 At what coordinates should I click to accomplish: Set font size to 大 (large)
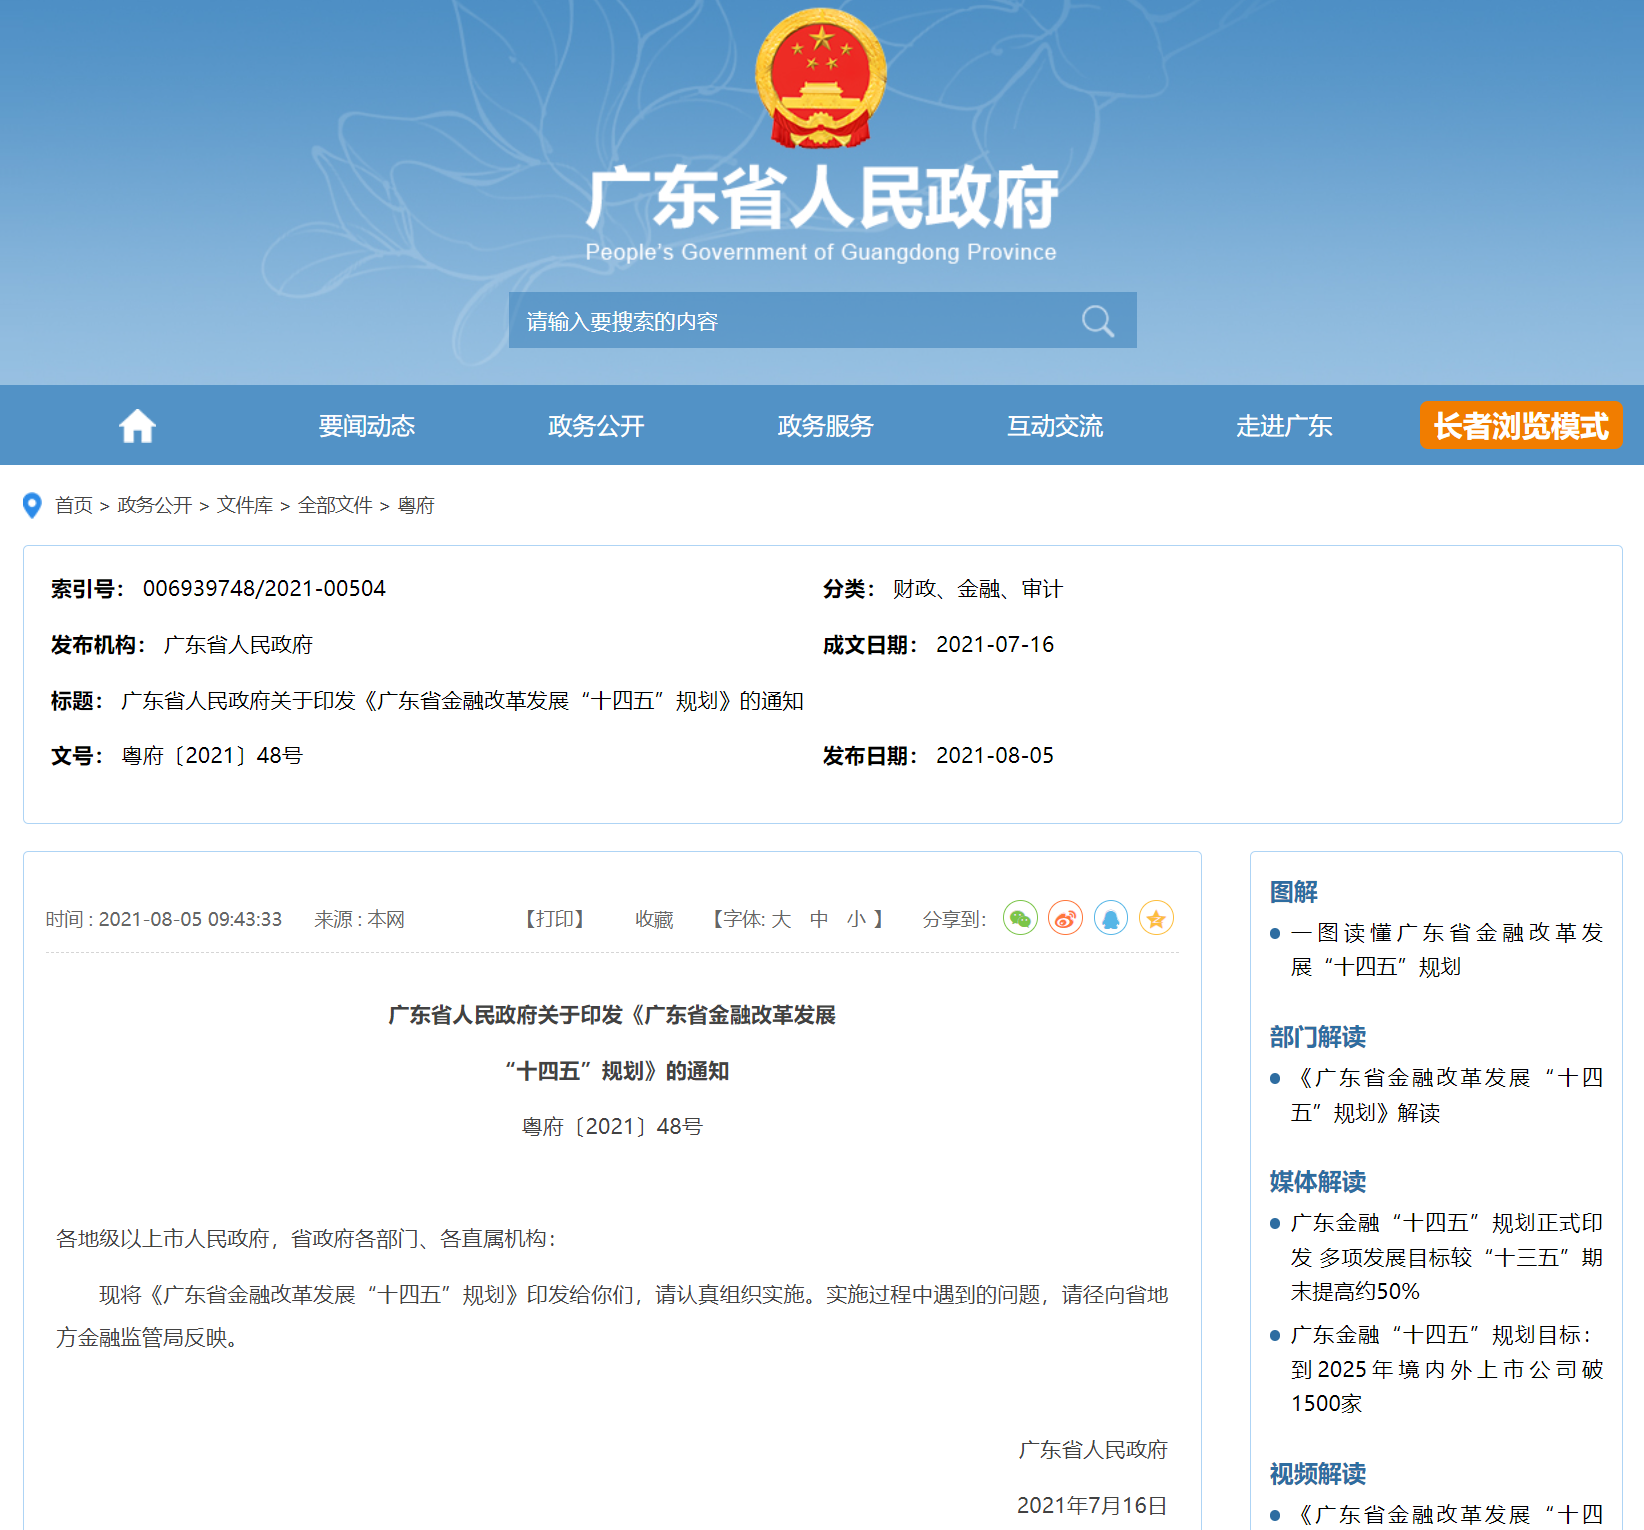[781, 919]
